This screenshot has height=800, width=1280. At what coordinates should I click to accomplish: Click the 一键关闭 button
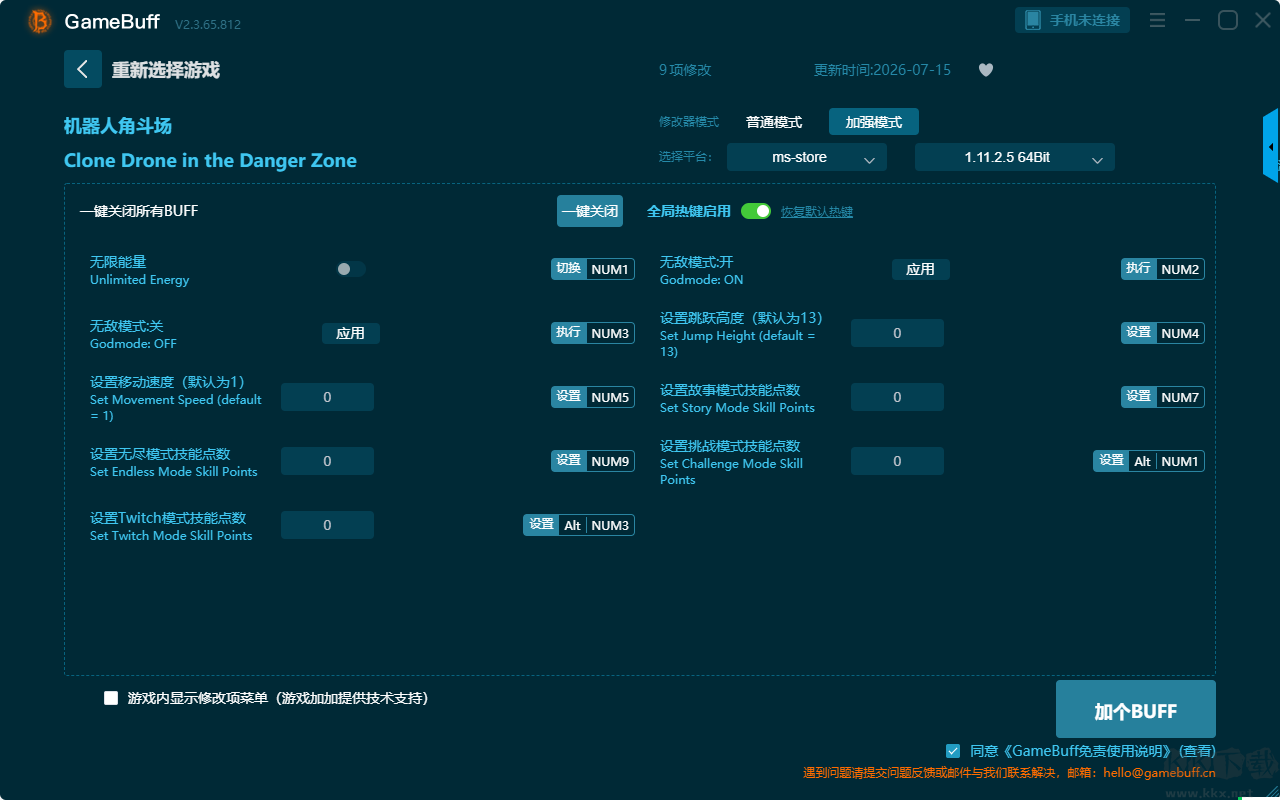[x=590, y=211]
